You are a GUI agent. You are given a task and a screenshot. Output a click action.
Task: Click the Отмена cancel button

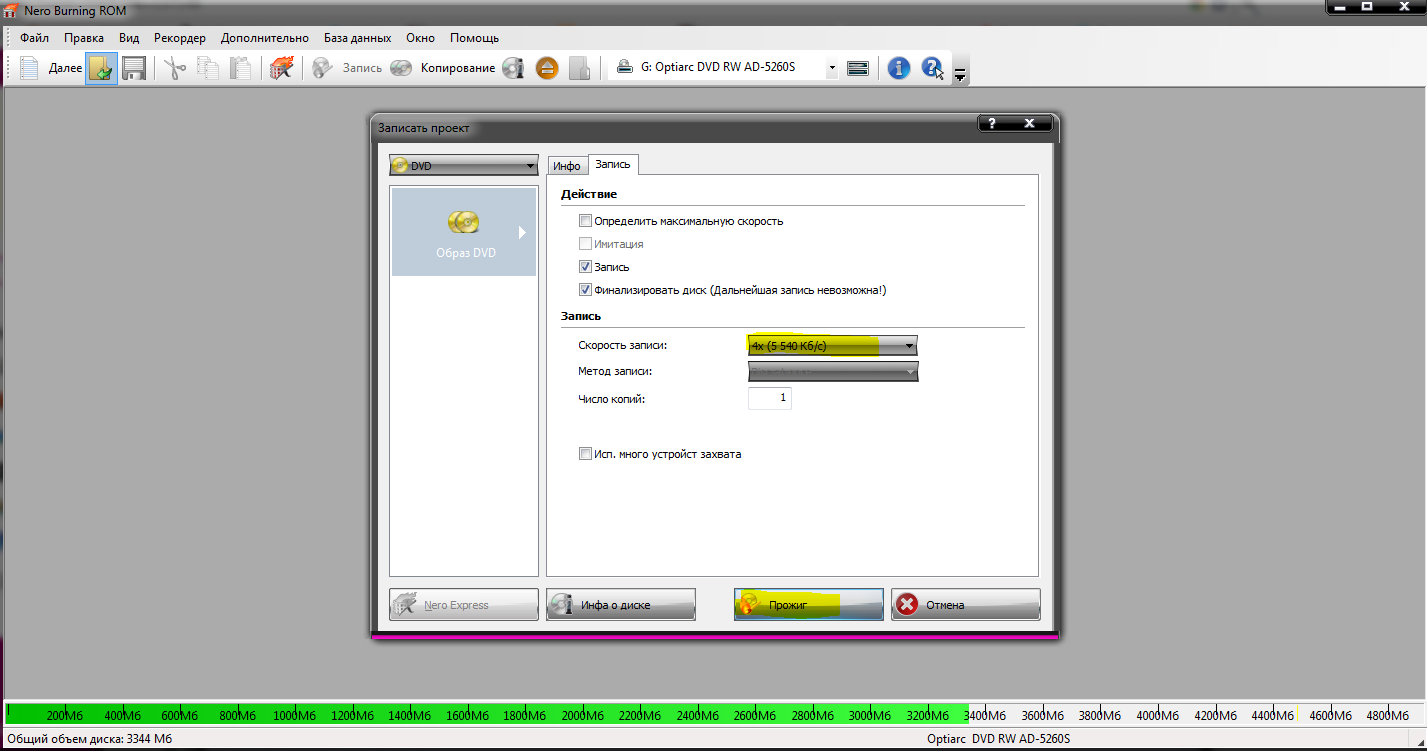[x=966, y=605]
